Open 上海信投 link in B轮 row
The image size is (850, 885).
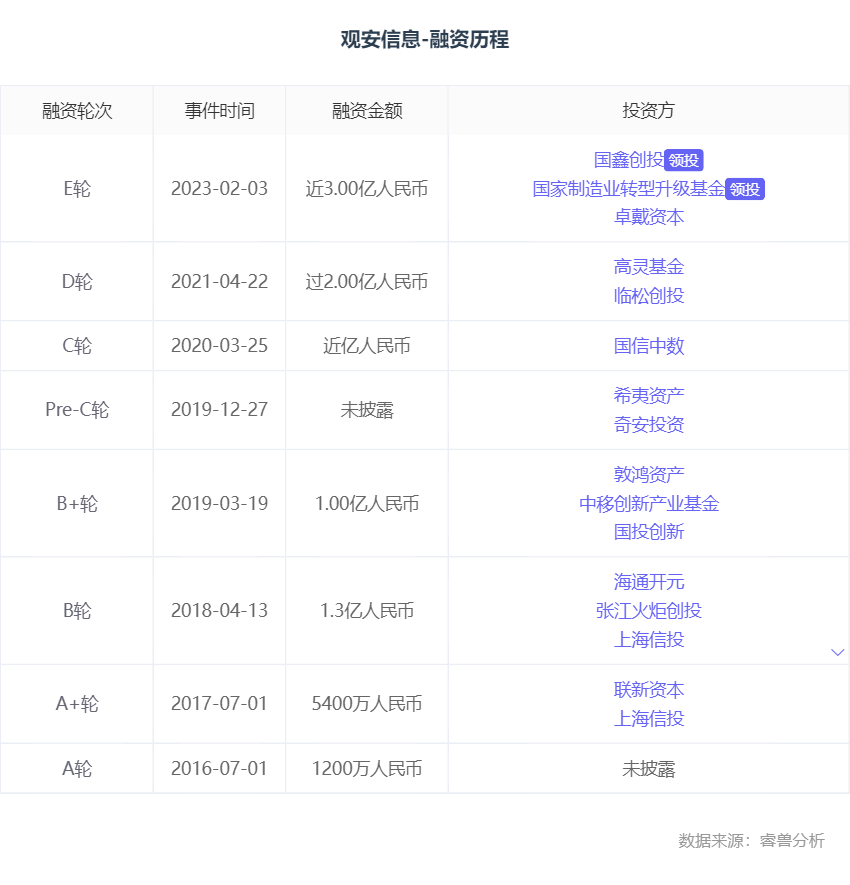[x=649, y=639]
